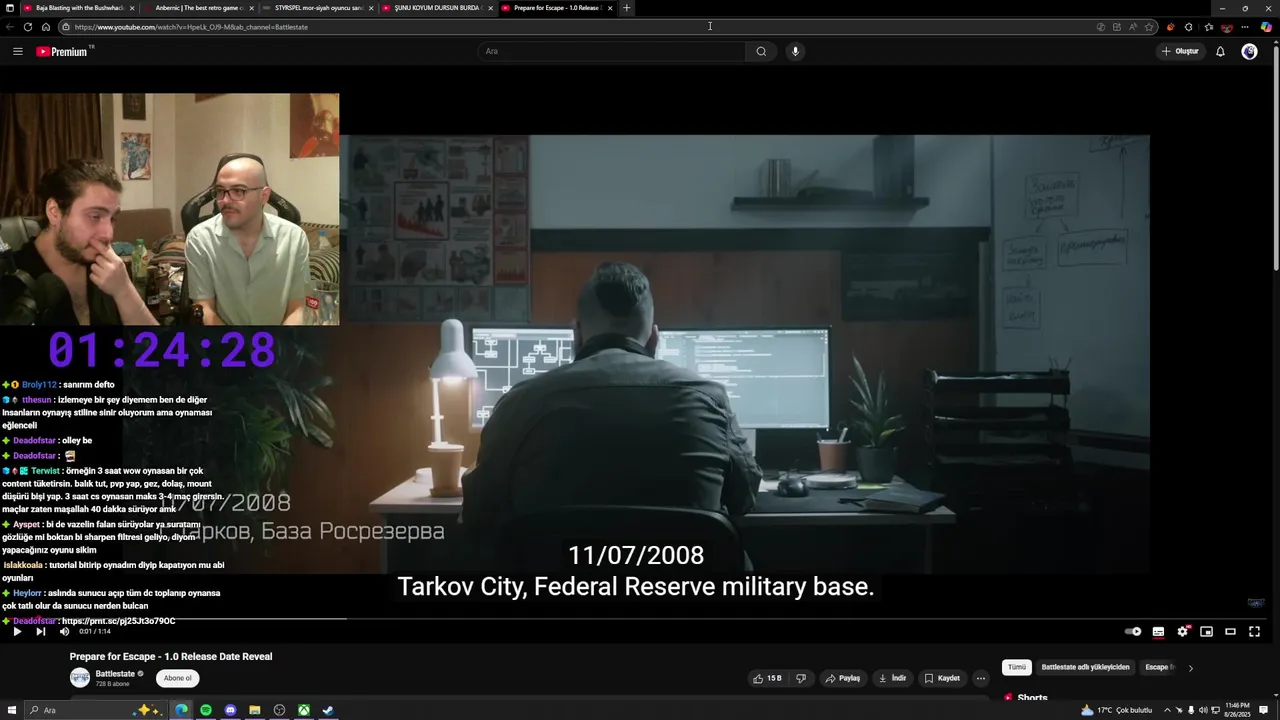Open the read aloud icon in address bar

coord(1133,27)
